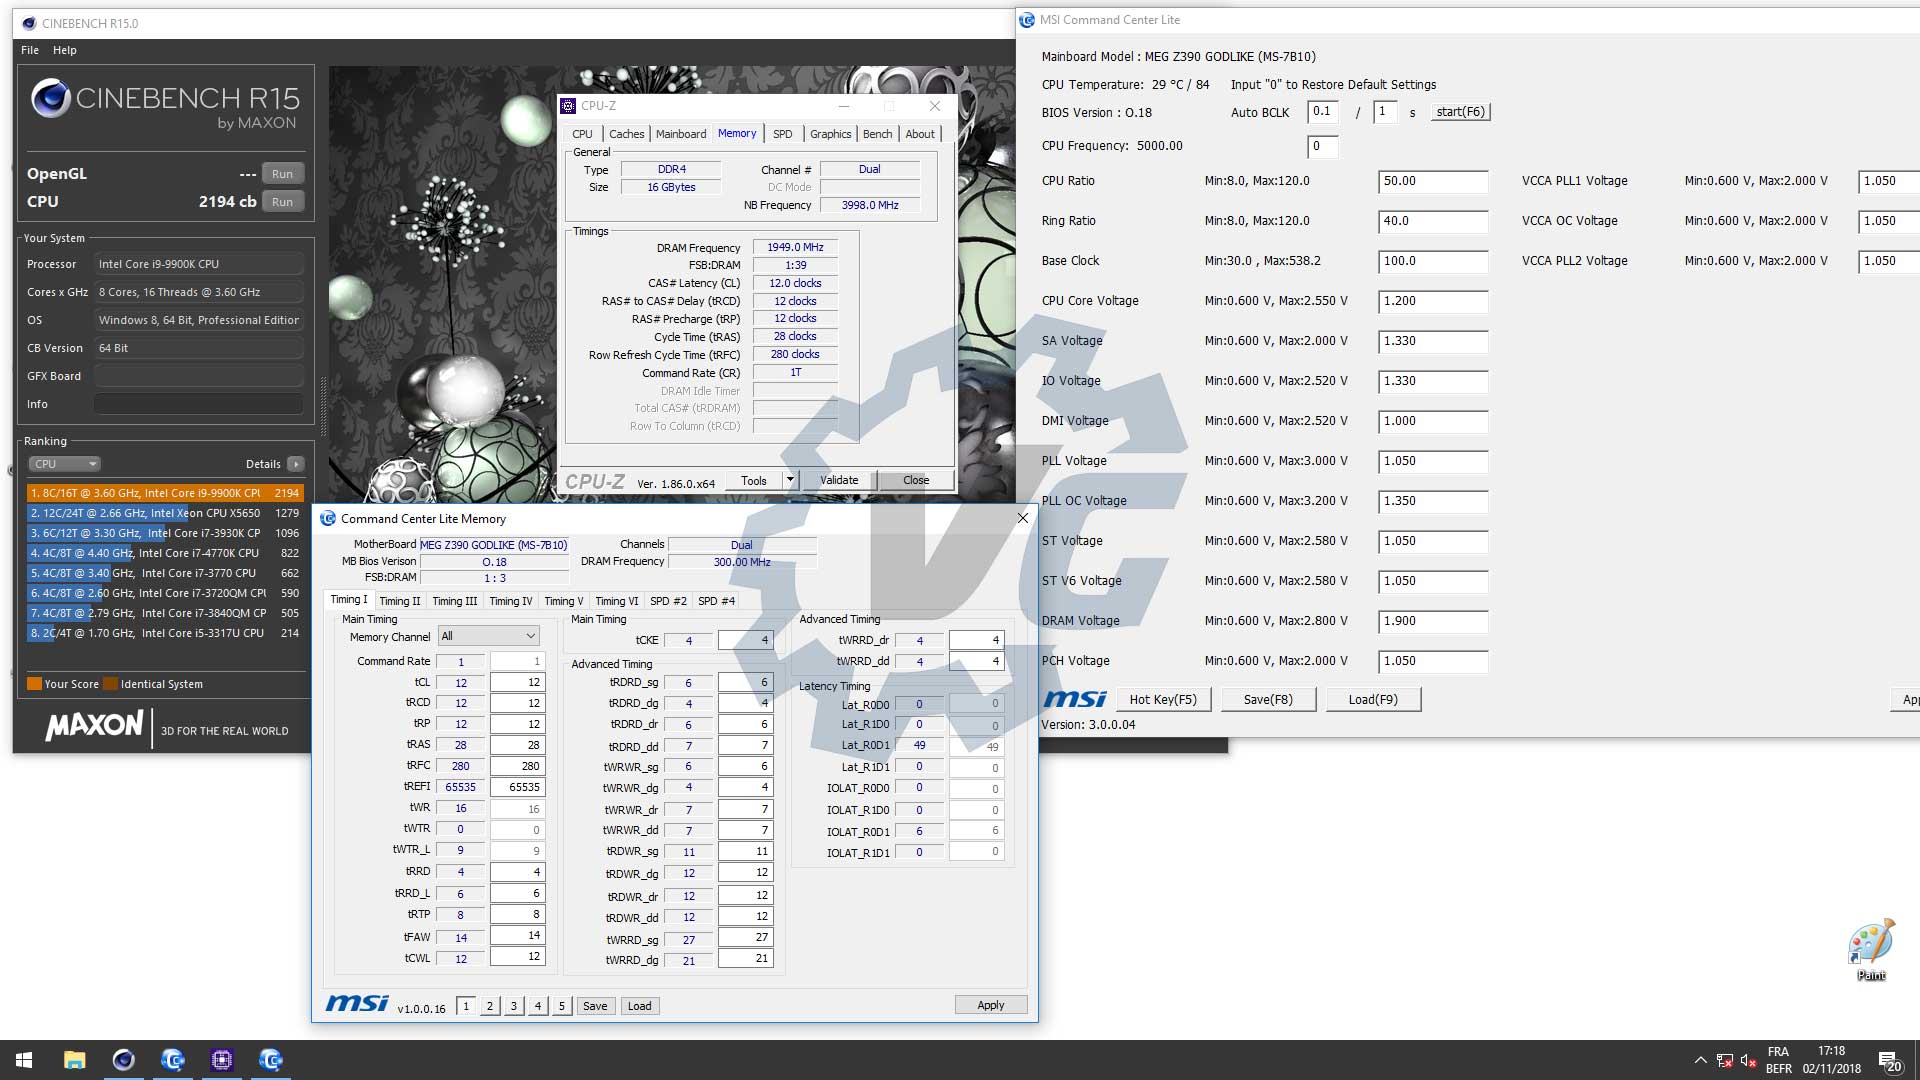Image resolution: width=1920 pixels, height=1080 pixels.
Task: Switch to CPU-Z taskbar icon
Action: click(222, 1060)
